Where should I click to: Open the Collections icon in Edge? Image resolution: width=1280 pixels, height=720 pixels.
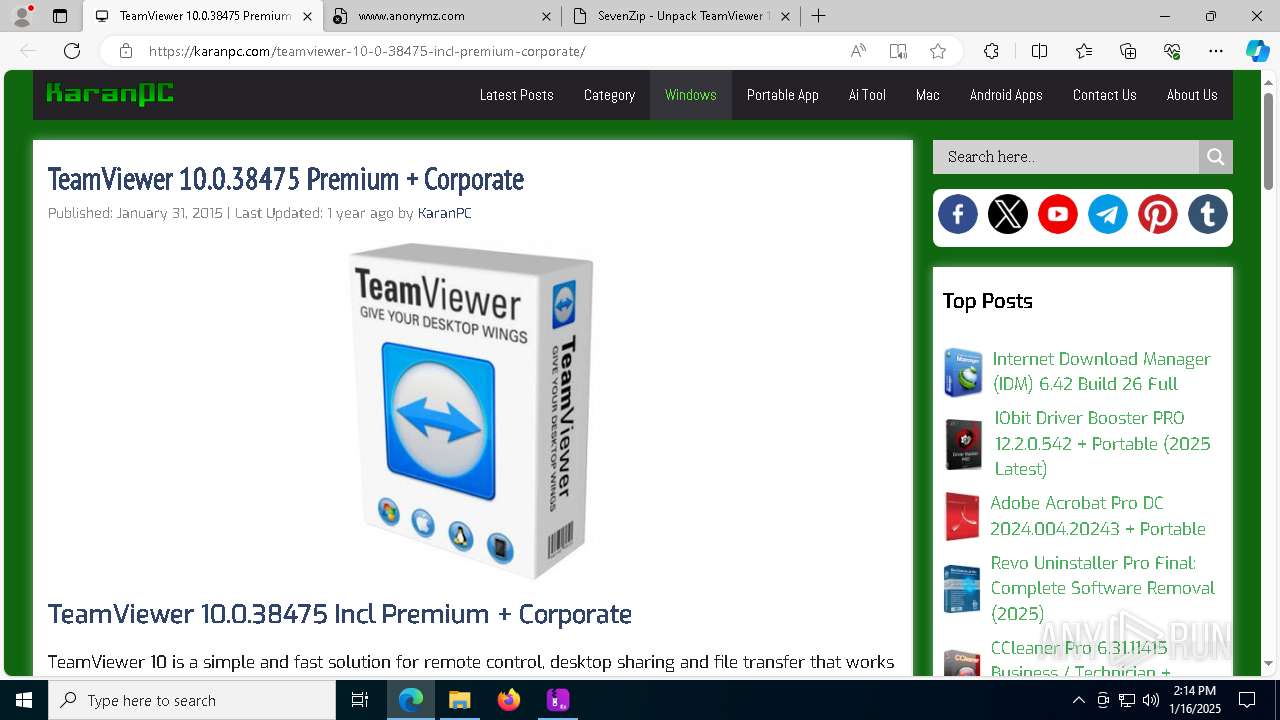[1128, 51]
